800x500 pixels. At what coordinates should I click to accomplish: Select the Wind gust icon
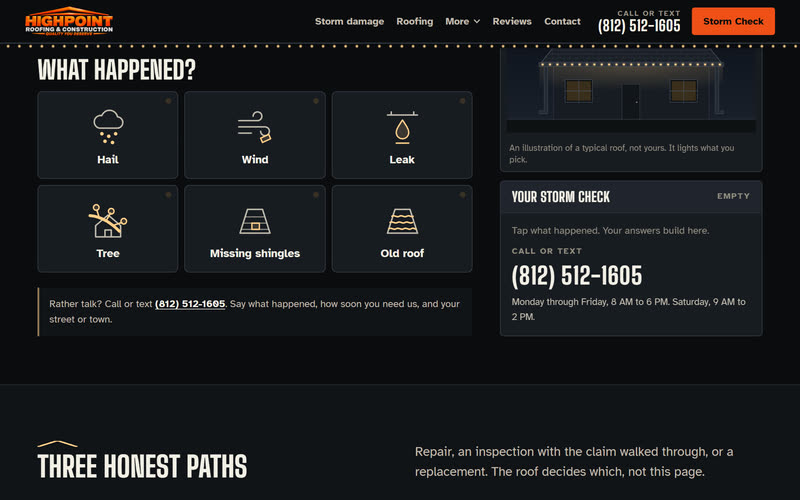point(255,127)
